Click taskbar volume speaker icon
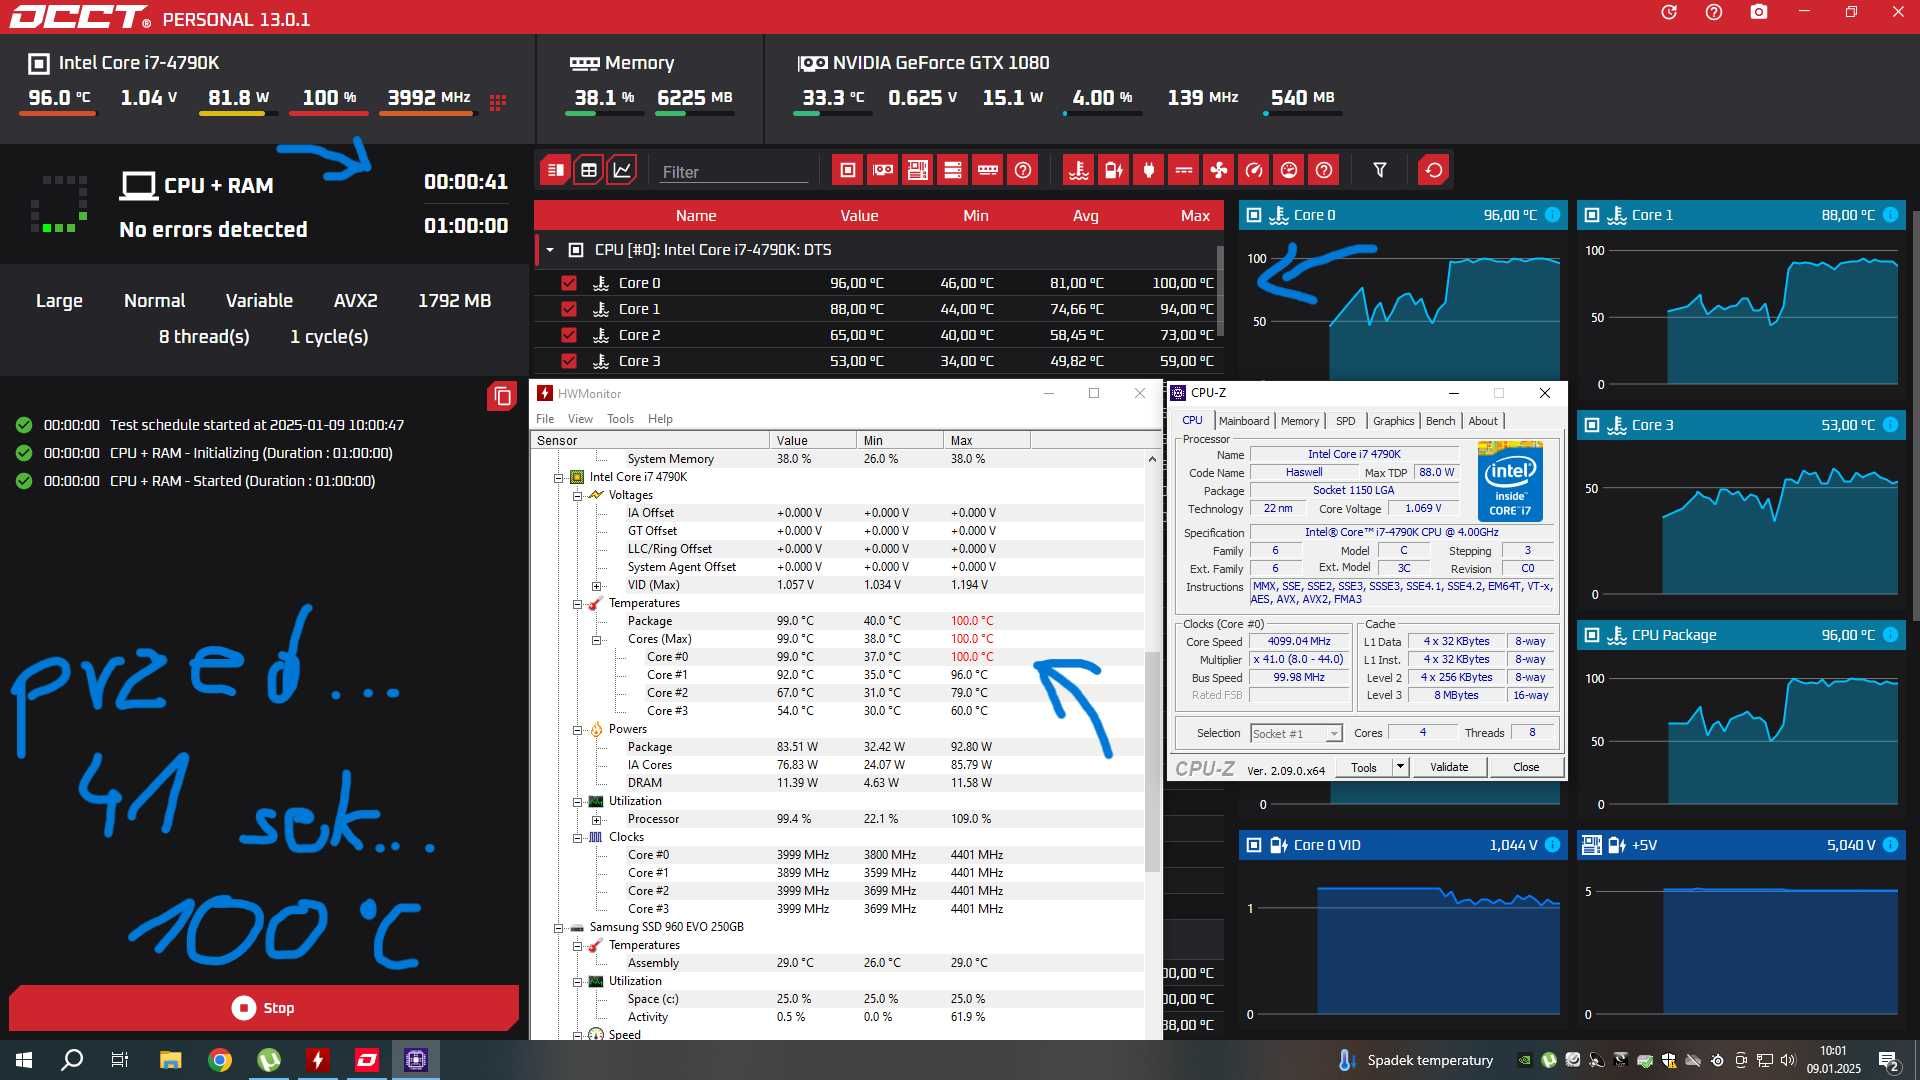The height and width of the screenshot is (1080, 1920). (x=1788, y=1060)
